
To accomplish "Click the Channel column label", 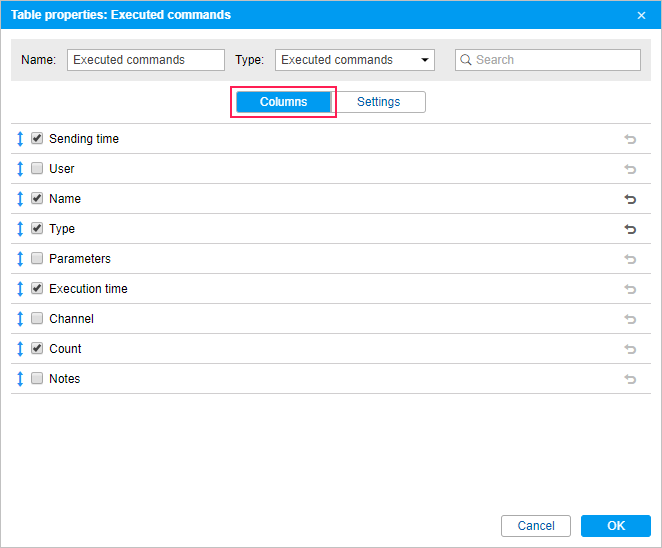I will click(71, 318).
